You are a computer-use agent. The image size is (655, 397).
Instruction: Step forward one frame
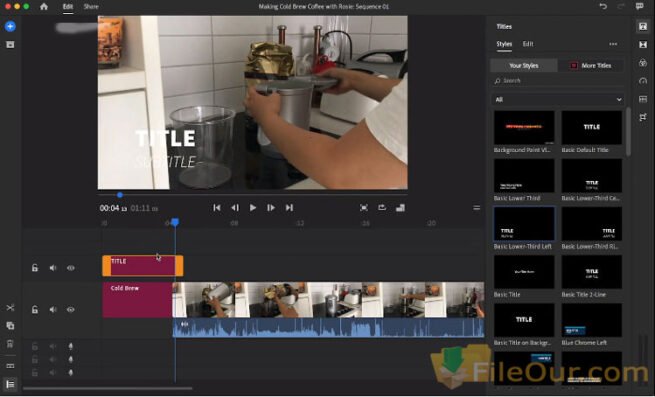(x=271, y=208)
